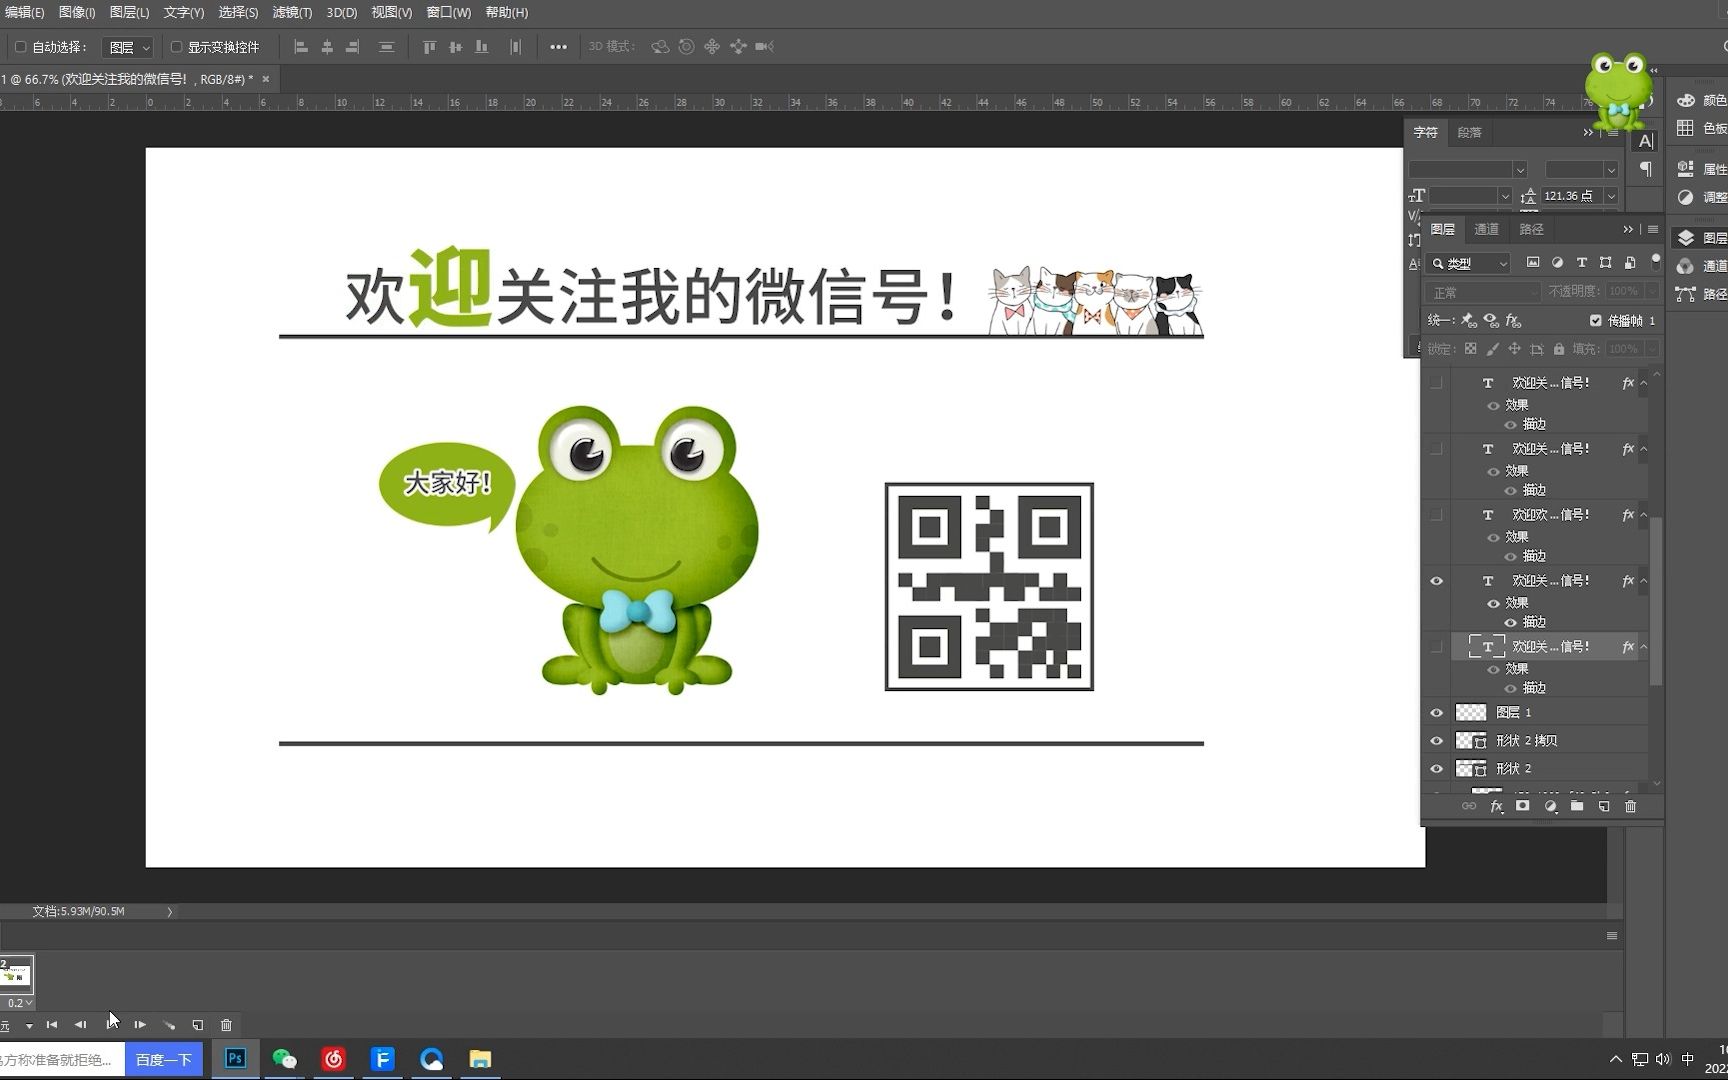Align bottom edges icon
The width and height of the screenshot is (1728, 1080).
(481, 47)
